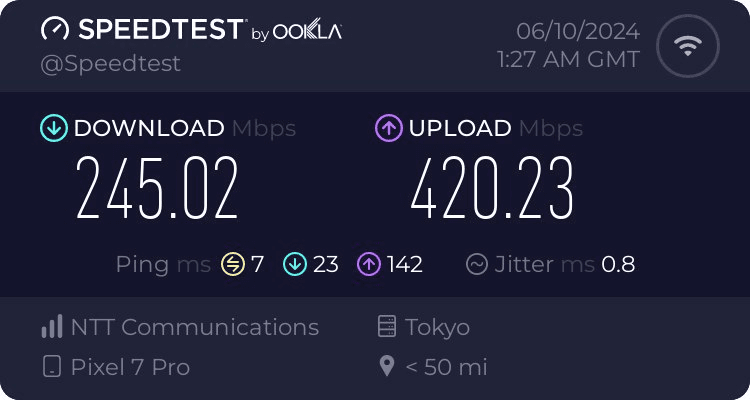Select the Tokyo server label

[x=438, y=327]
